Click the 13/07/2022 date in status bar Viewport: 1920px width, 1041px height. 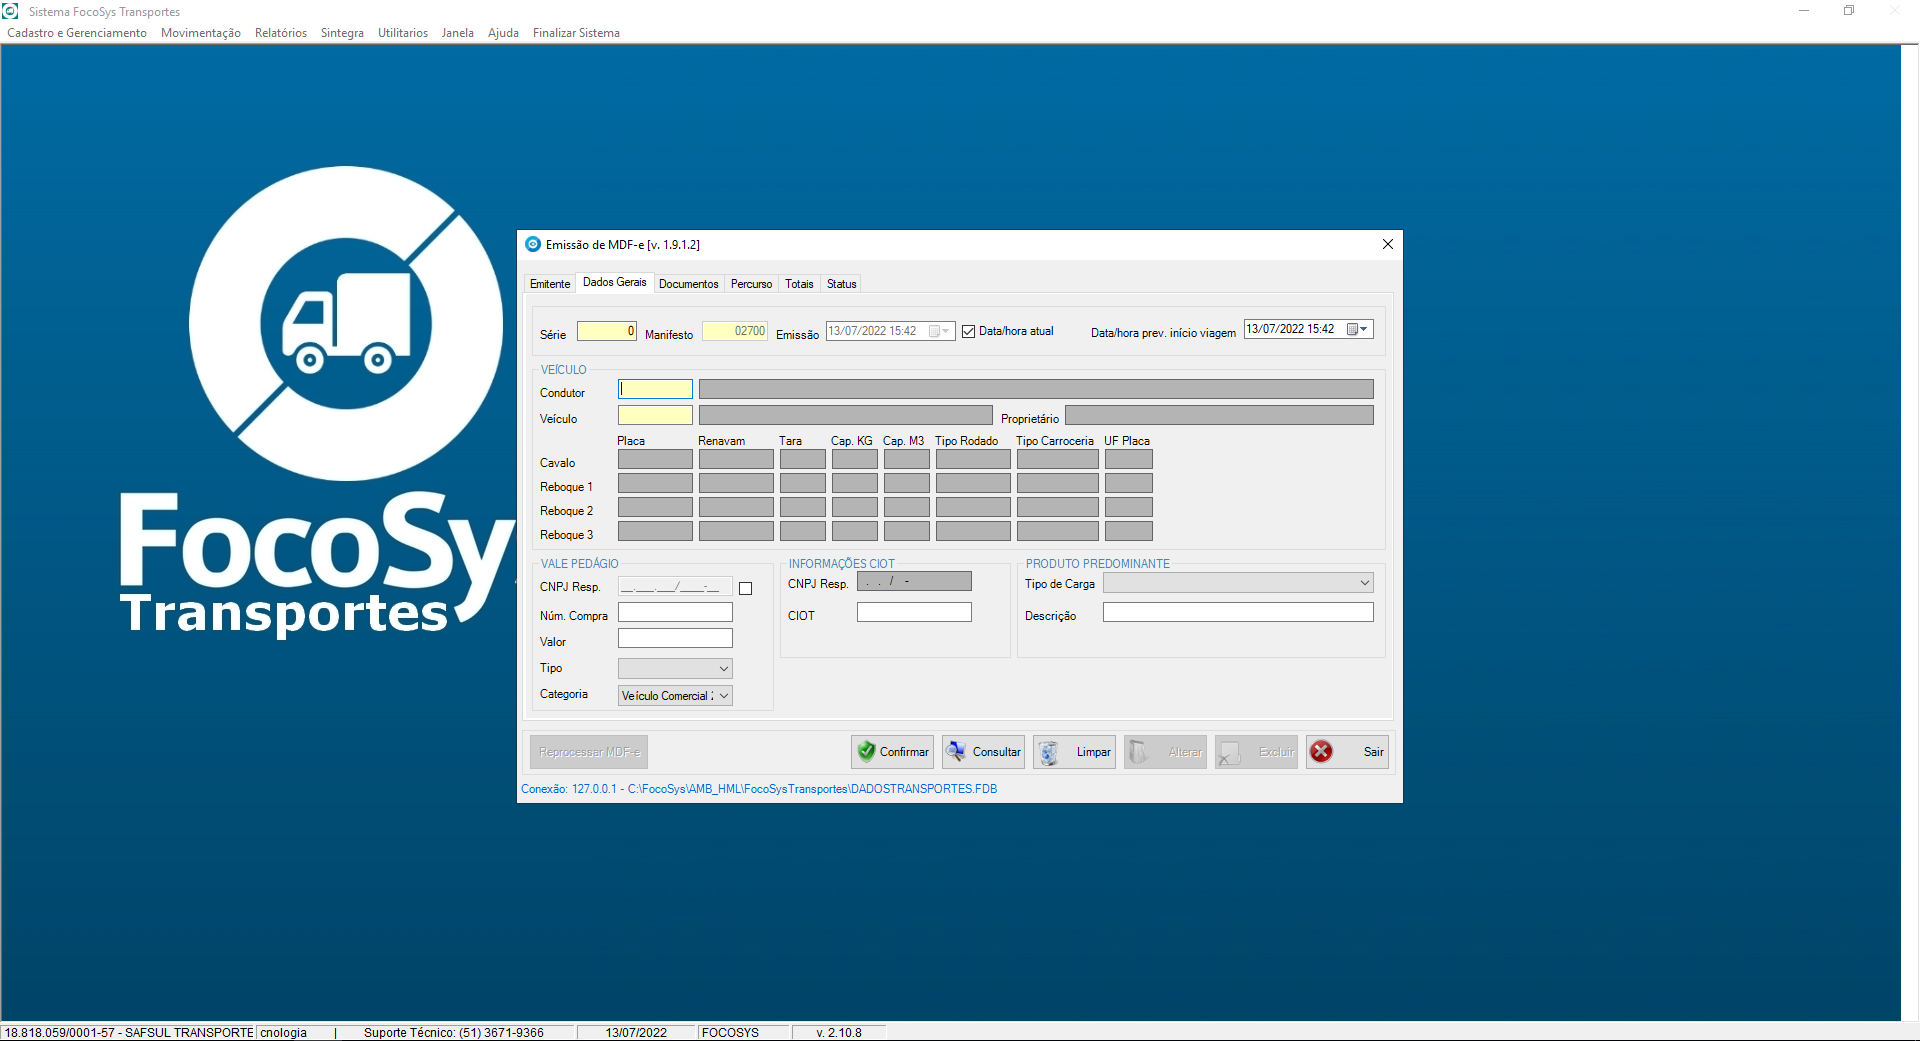636,1033
